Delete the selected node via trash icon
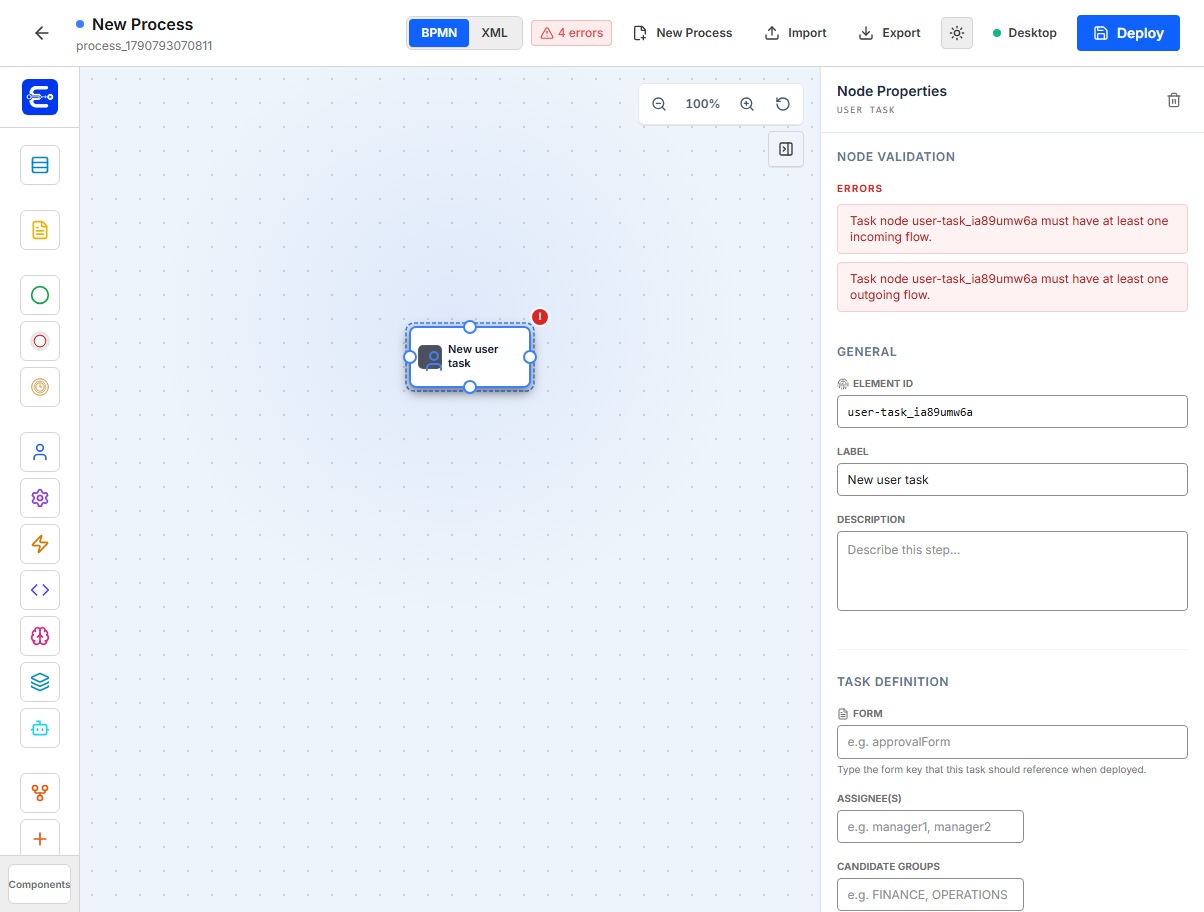 pyautogui.click(x=1174, y=100)
